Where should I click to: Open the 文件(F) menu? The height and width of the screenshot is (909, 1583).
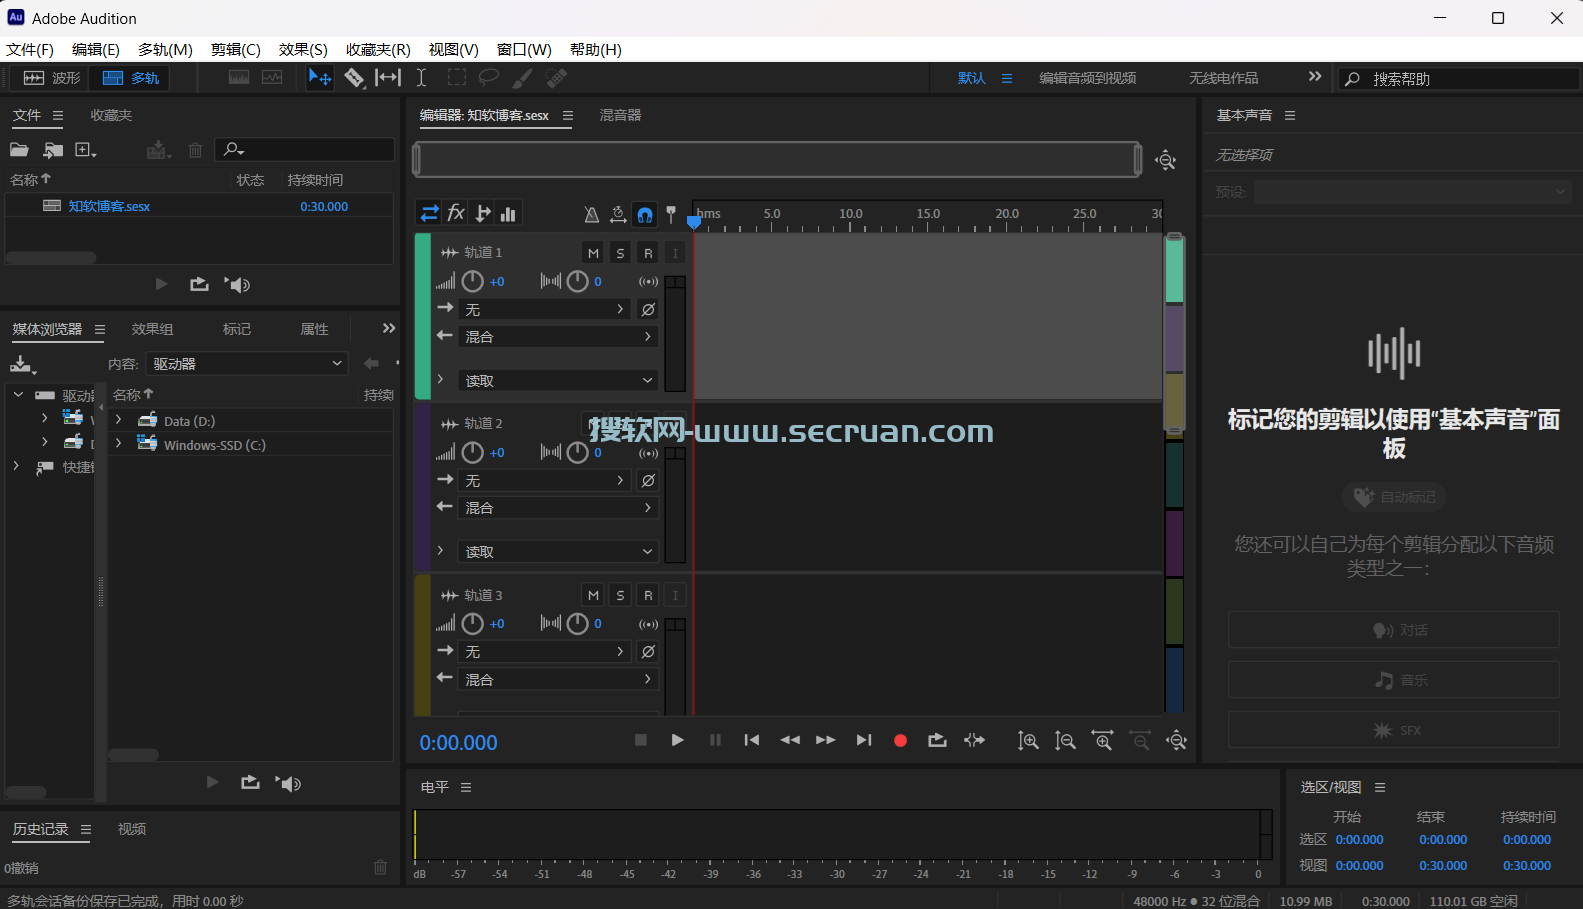[30, 49]
